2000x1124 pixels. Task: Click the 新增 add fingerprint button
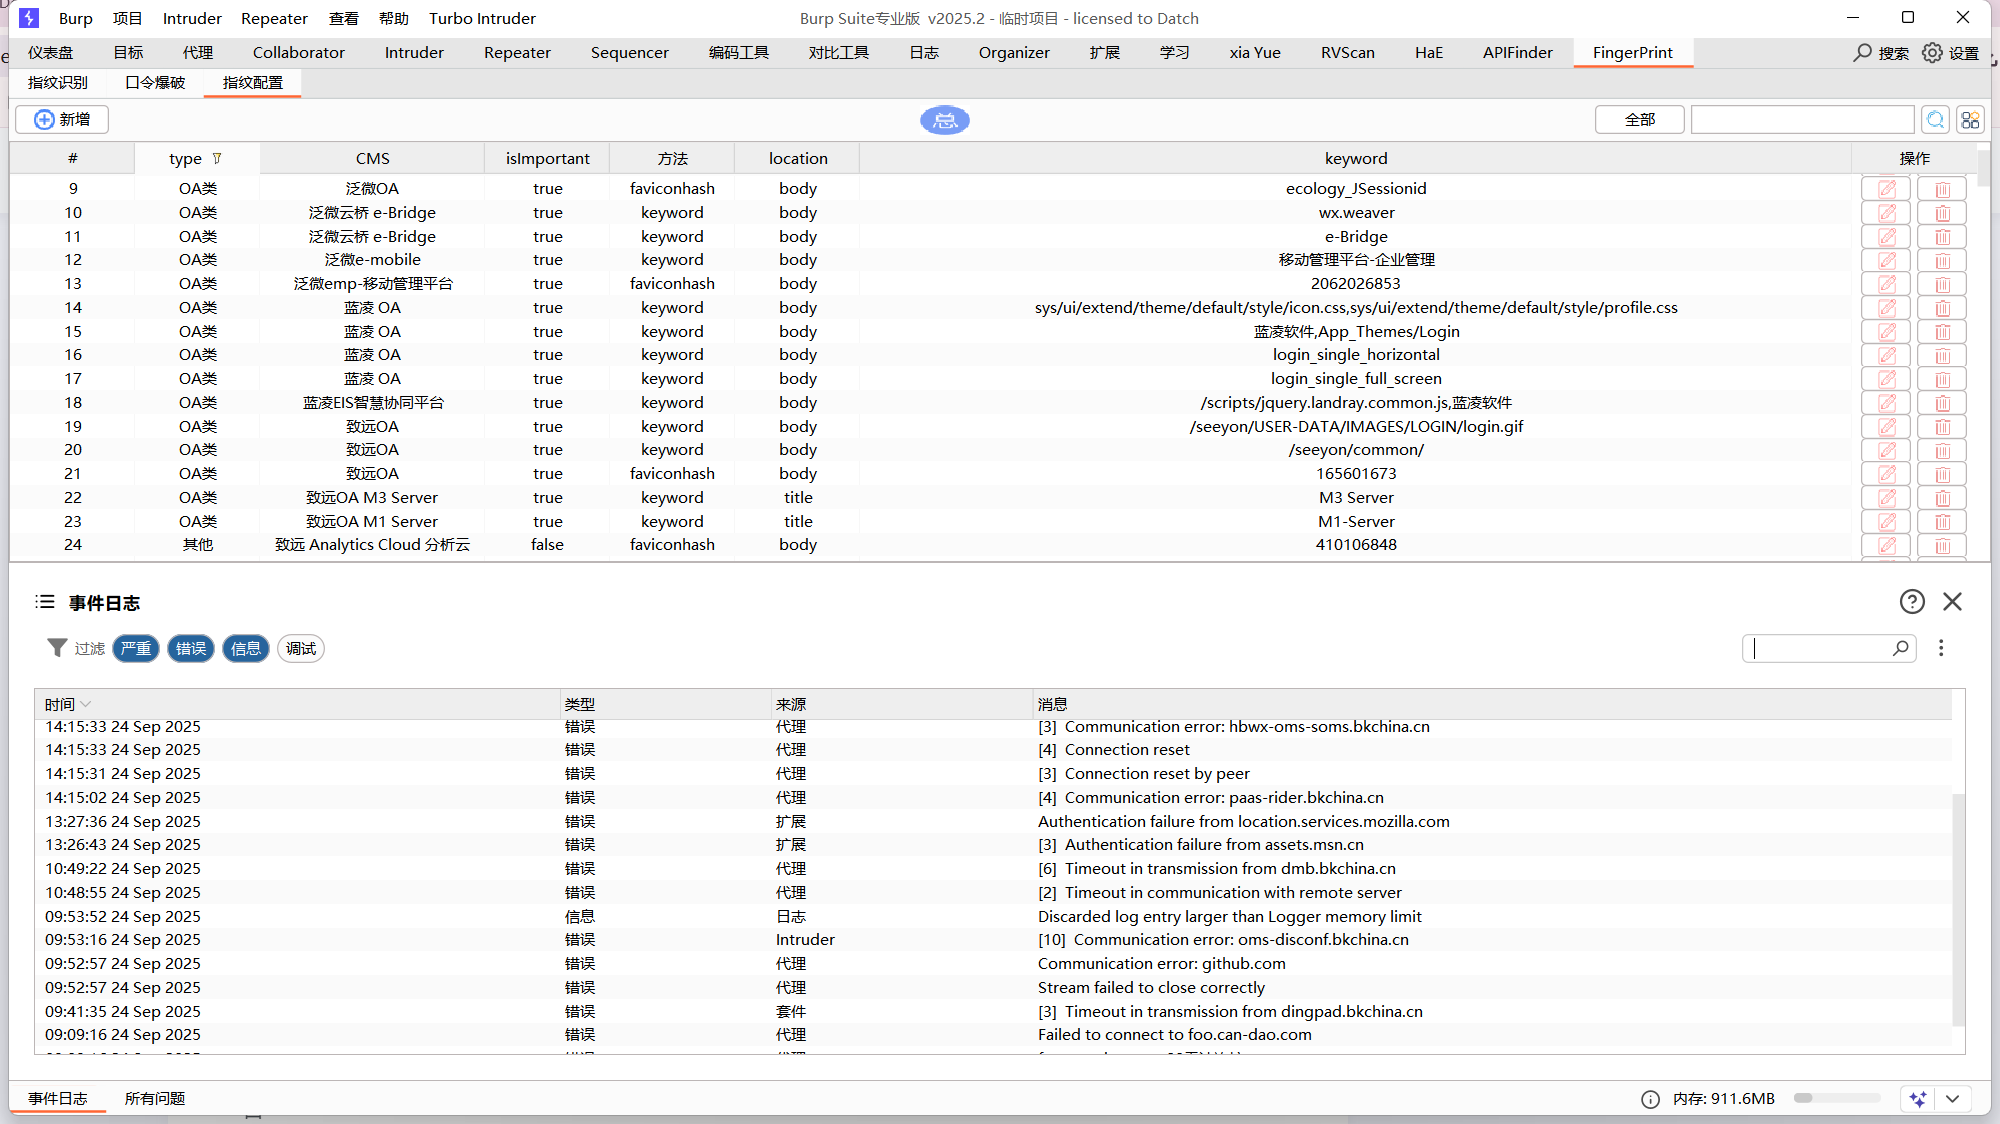tap(62, 120)
